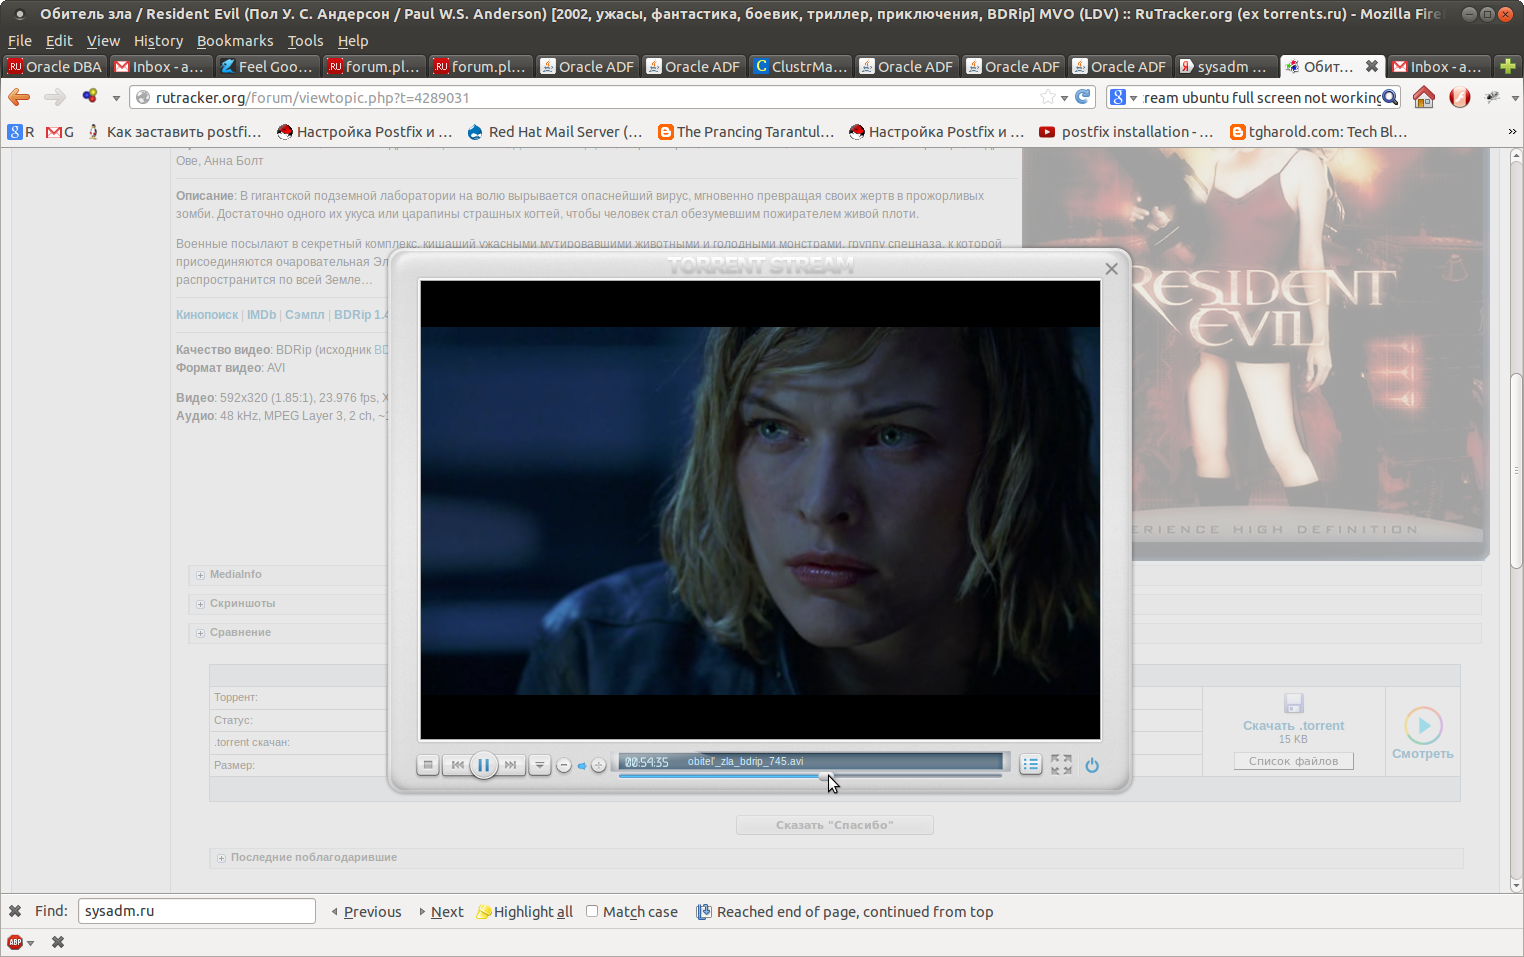This screenshot has width=1524, height=957.
Task: Toggle Highlight all in find bar
Action: coord(525,911)
